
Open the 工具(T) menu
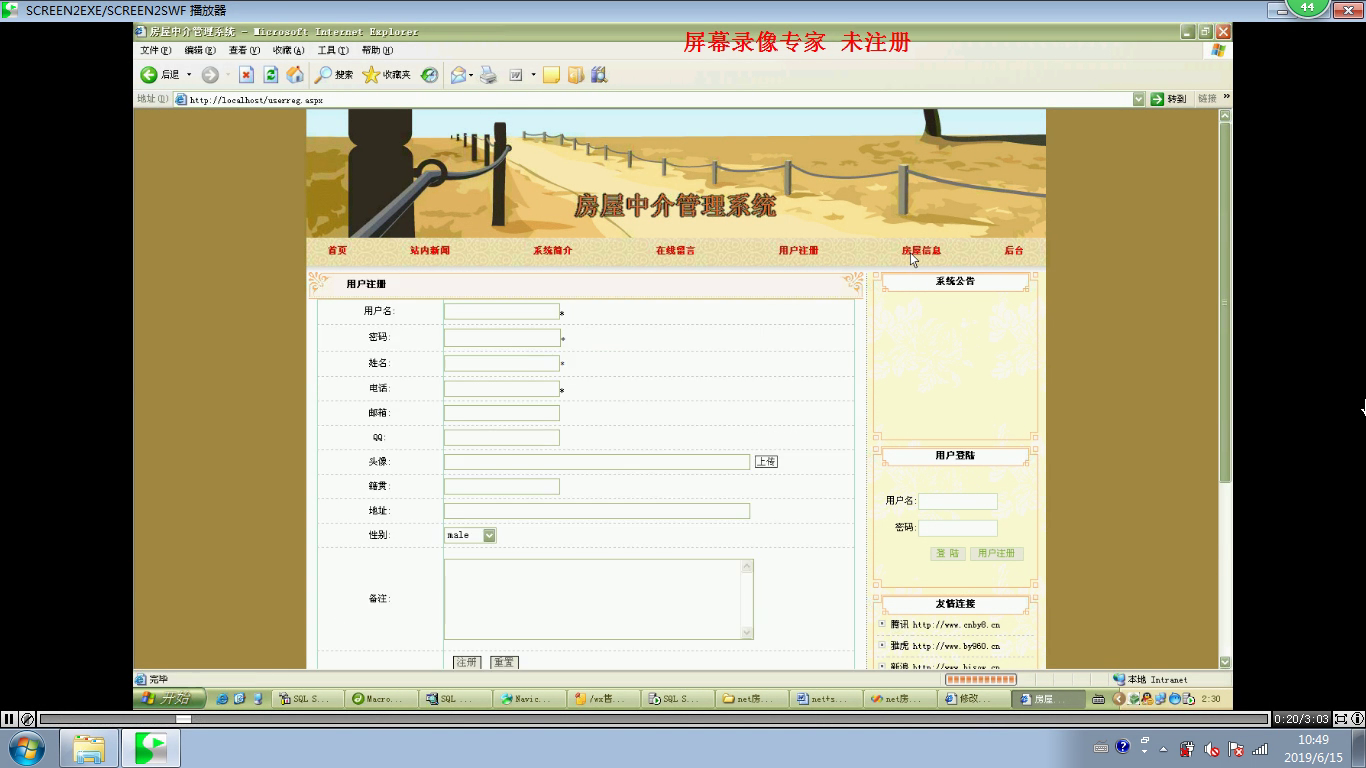coord(332,50)
